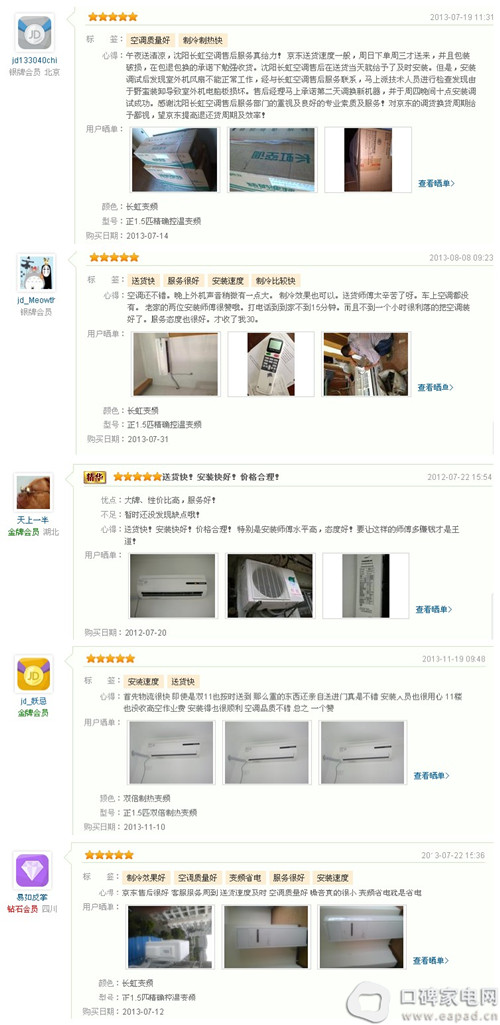Screen dimensions: 500x1025
Task: Click the 服务很好 tag in second review
Action: 182,280
